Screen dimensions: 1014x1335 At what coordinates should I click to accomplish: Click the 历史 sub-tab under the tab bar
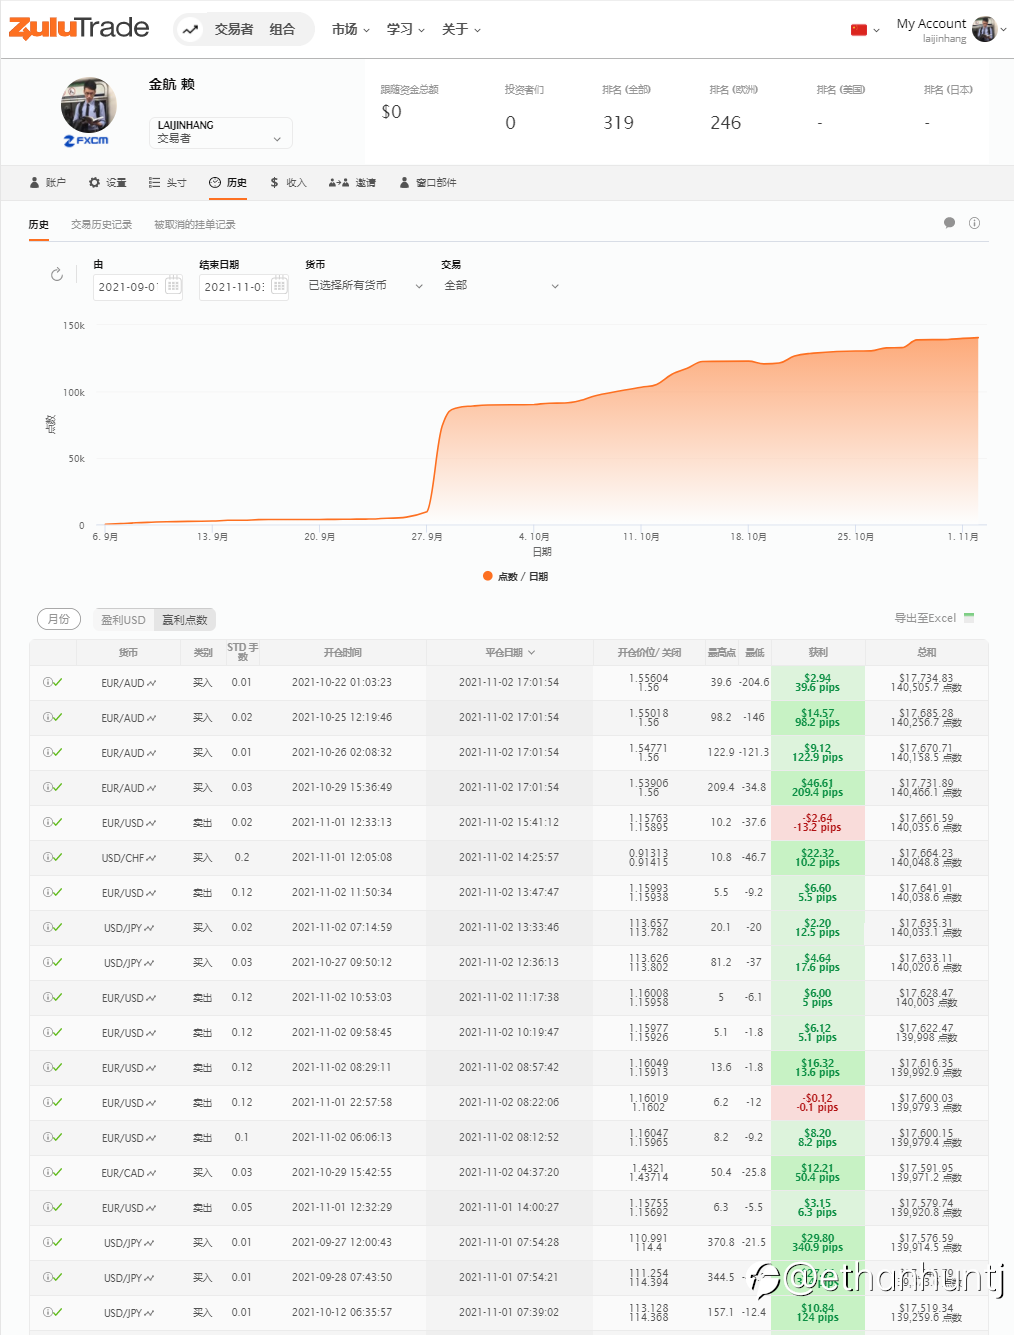point(39,224)
